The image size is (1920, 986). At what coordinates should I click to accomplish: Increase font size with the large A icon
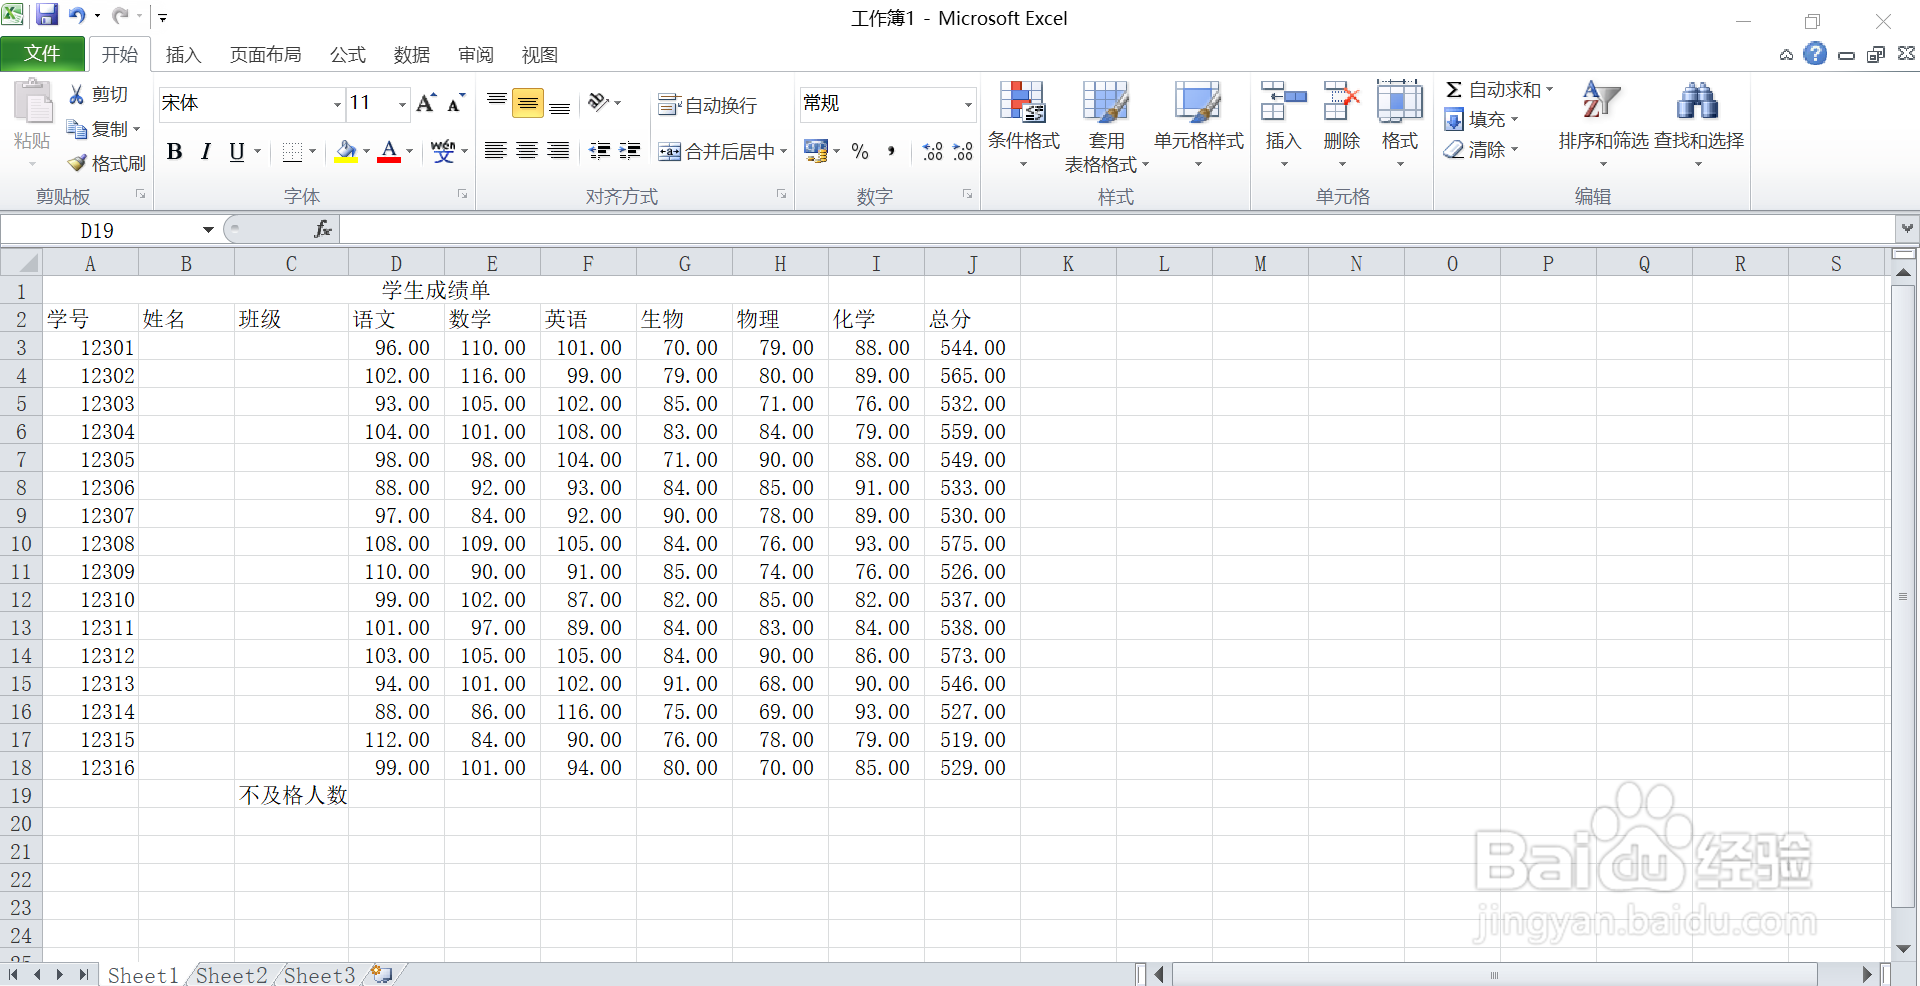click(426, 102)
